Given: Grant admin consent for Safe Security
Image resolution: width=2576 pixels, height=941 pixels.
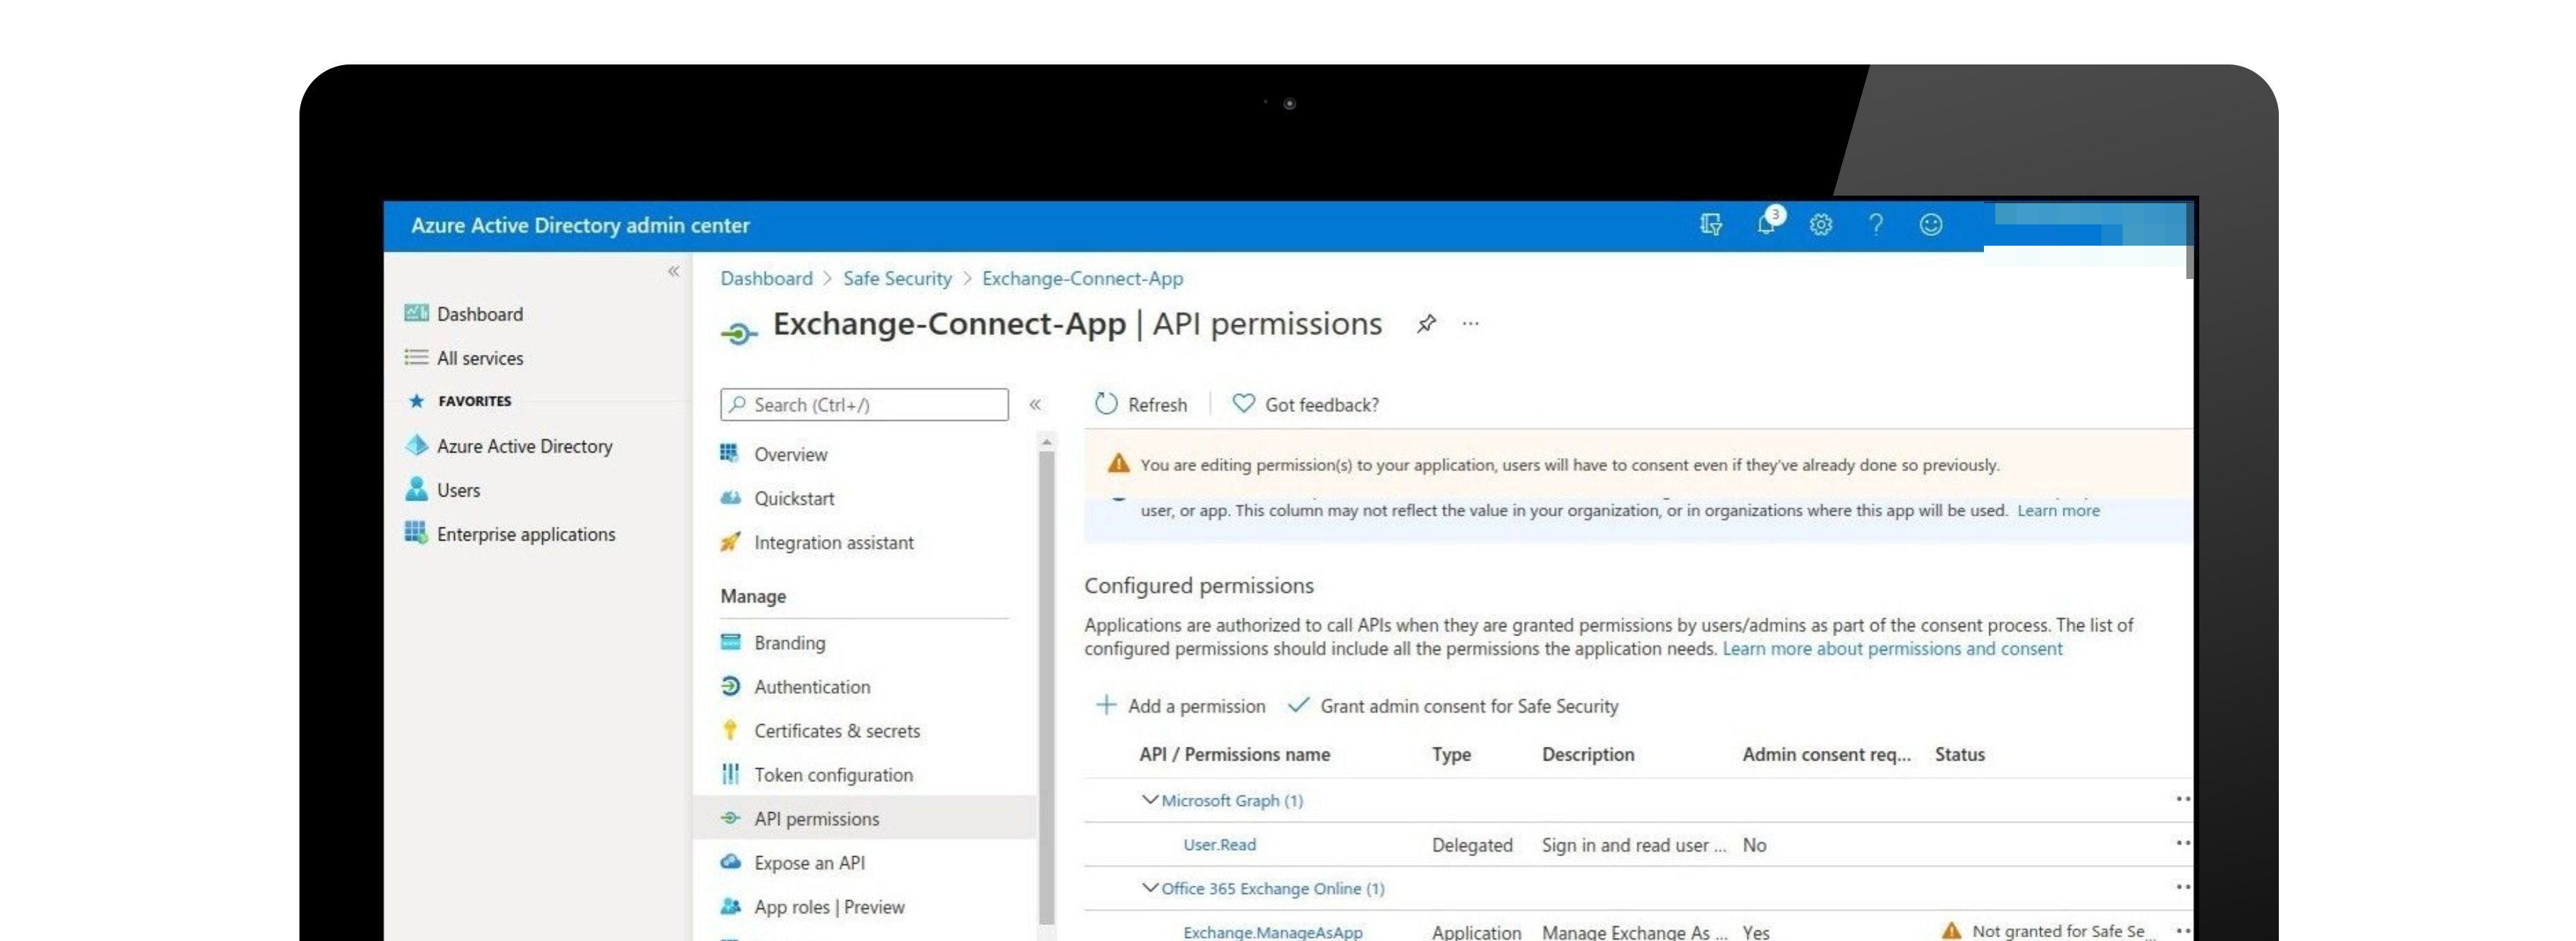Looking at the screenshot, I should pos(1453,706).
